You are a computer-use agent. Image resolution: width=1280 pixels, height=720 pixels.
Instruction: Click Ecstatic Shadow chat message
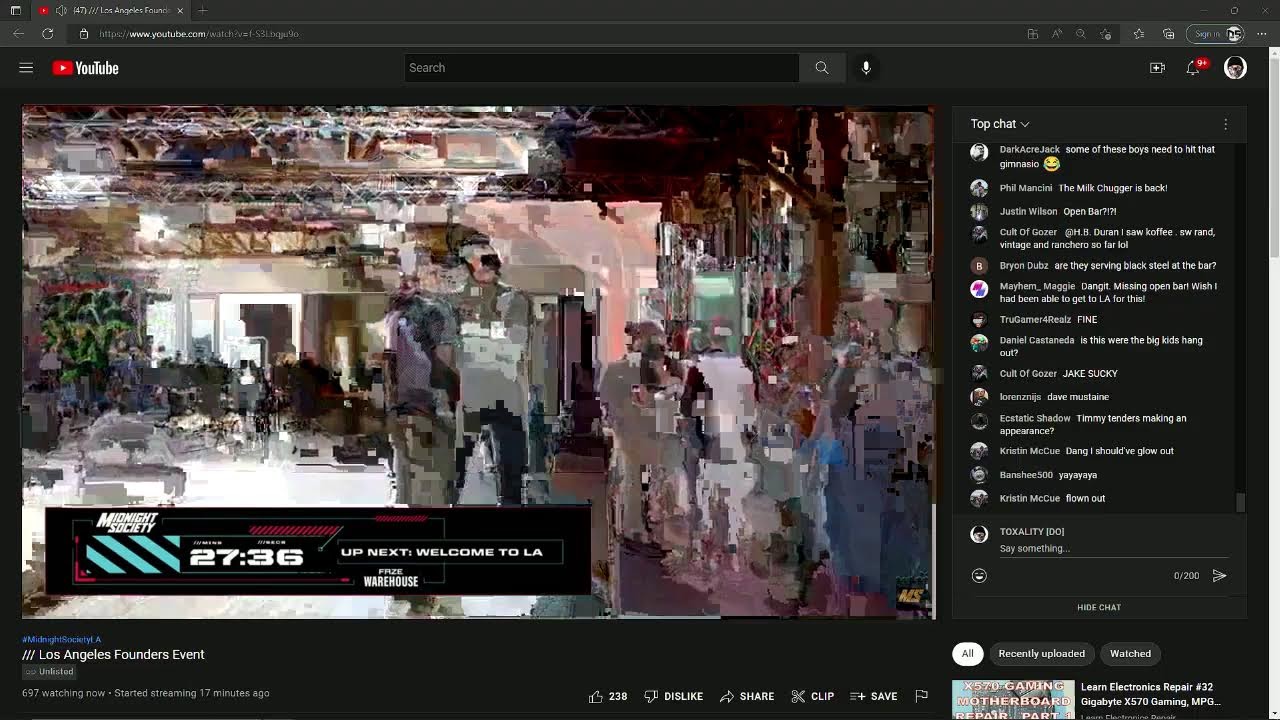1093,425
